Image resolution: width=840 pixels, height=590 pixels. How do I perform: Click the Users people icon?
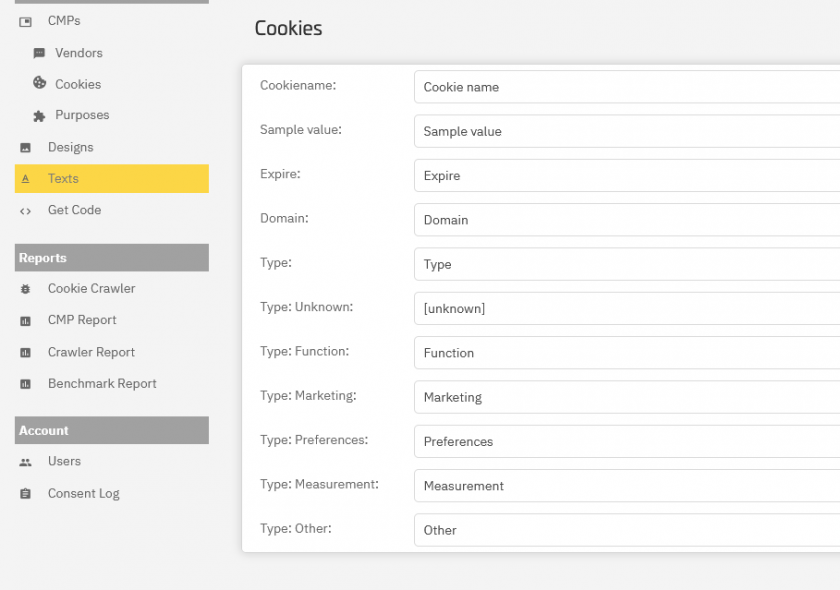coord(25,462)
